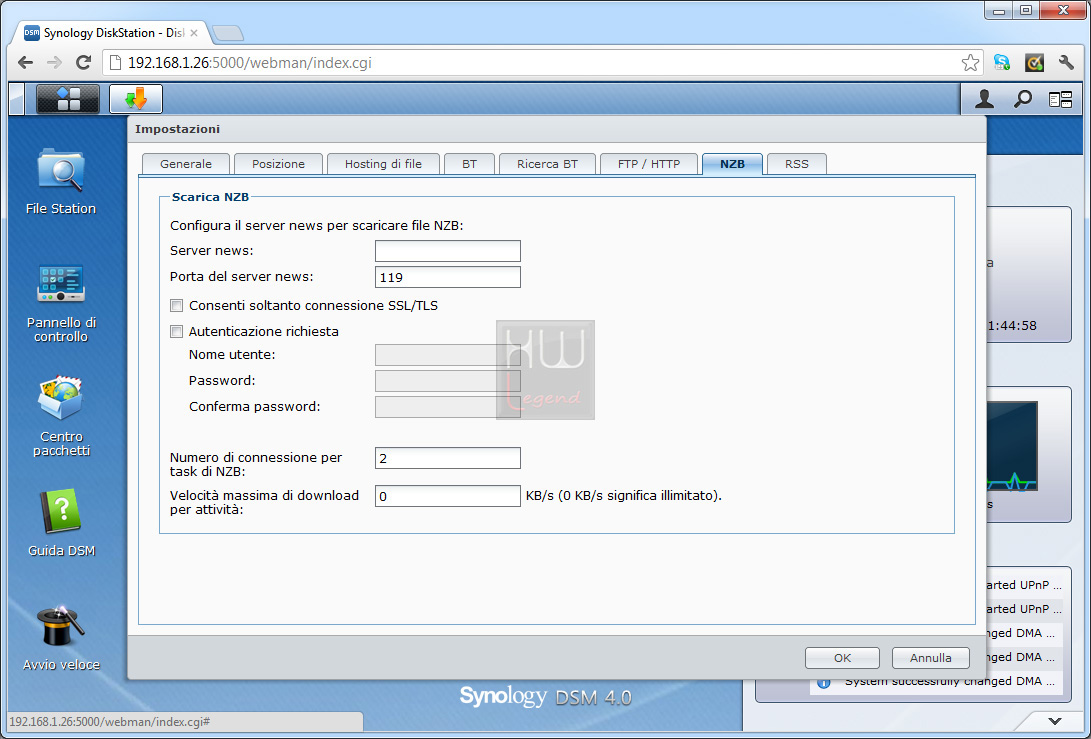The width and height of the screenshot is (1091, 739).
Task: Switch to the RSS tab
Action: (797, 164)
